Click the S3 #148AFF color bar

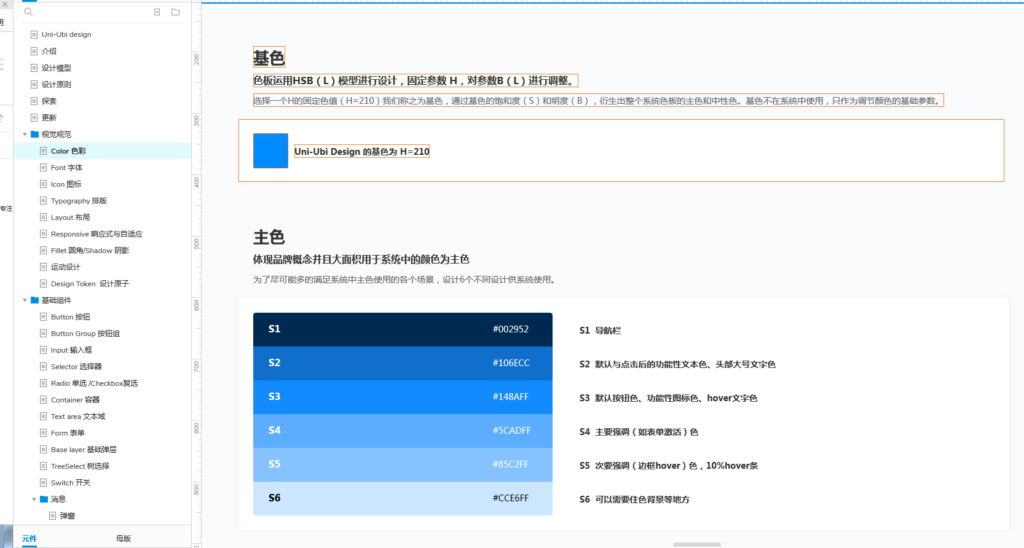pyautogui.click(x=403, y=397)
